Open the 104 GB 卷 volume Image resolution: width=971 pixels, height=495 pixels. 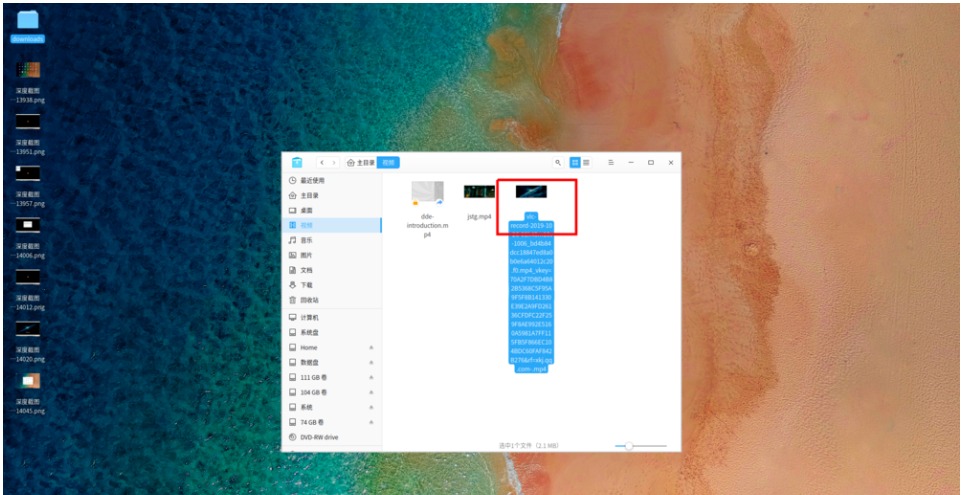[332, 392]
